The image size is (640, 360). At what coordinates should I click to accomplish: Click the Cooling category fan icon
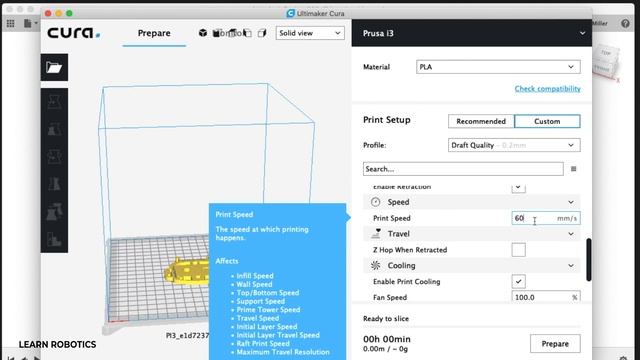[x=376, y=265]
